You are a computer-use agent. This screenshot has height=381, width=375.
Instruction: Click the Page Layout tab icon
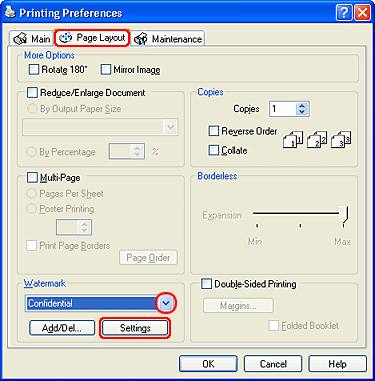click(x=65, y=38)
